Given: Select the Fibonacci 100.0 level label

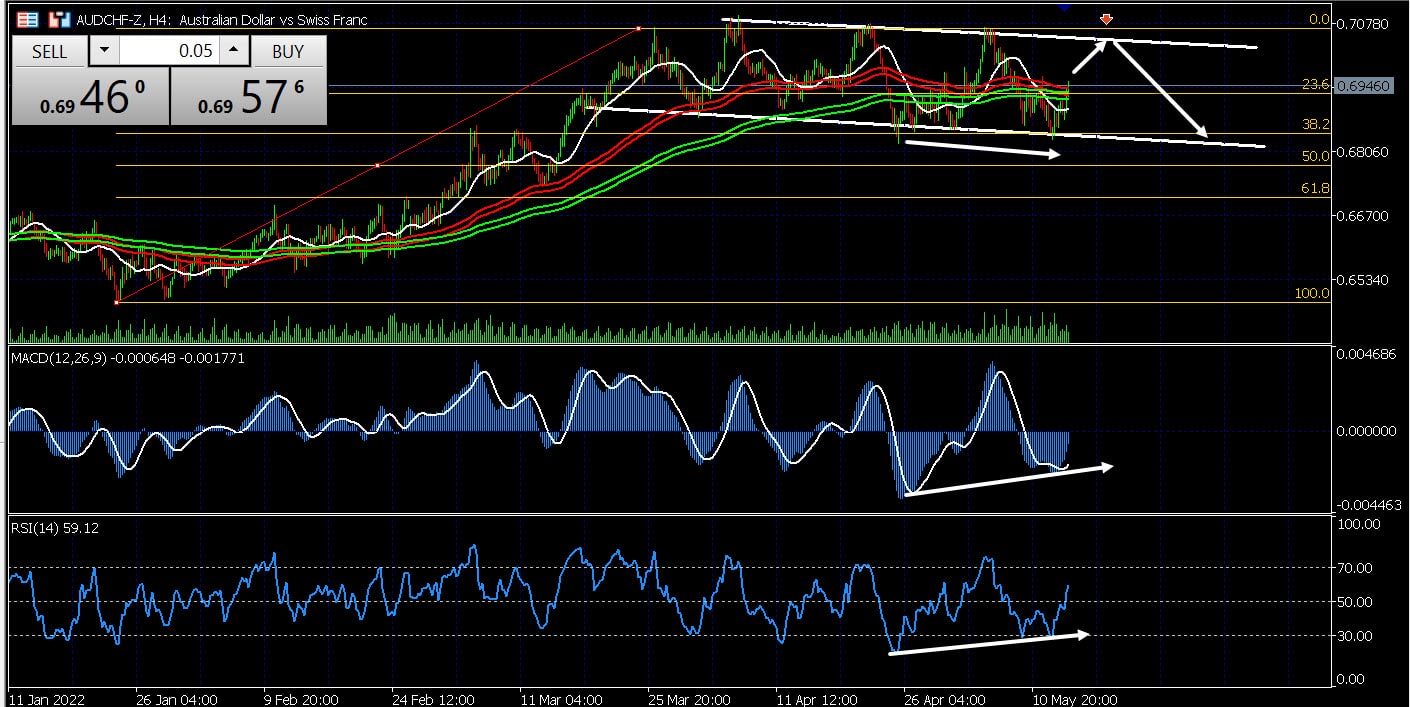Looking at the screenshot, I should (x=1311, y=294).
